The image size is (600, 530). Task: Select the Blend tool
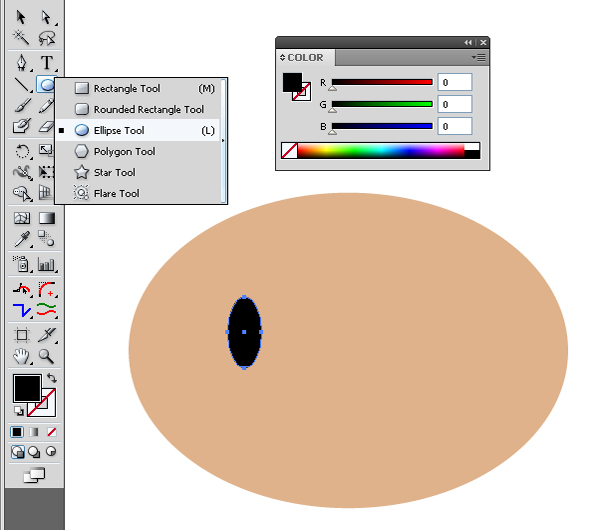pos(46,238)
